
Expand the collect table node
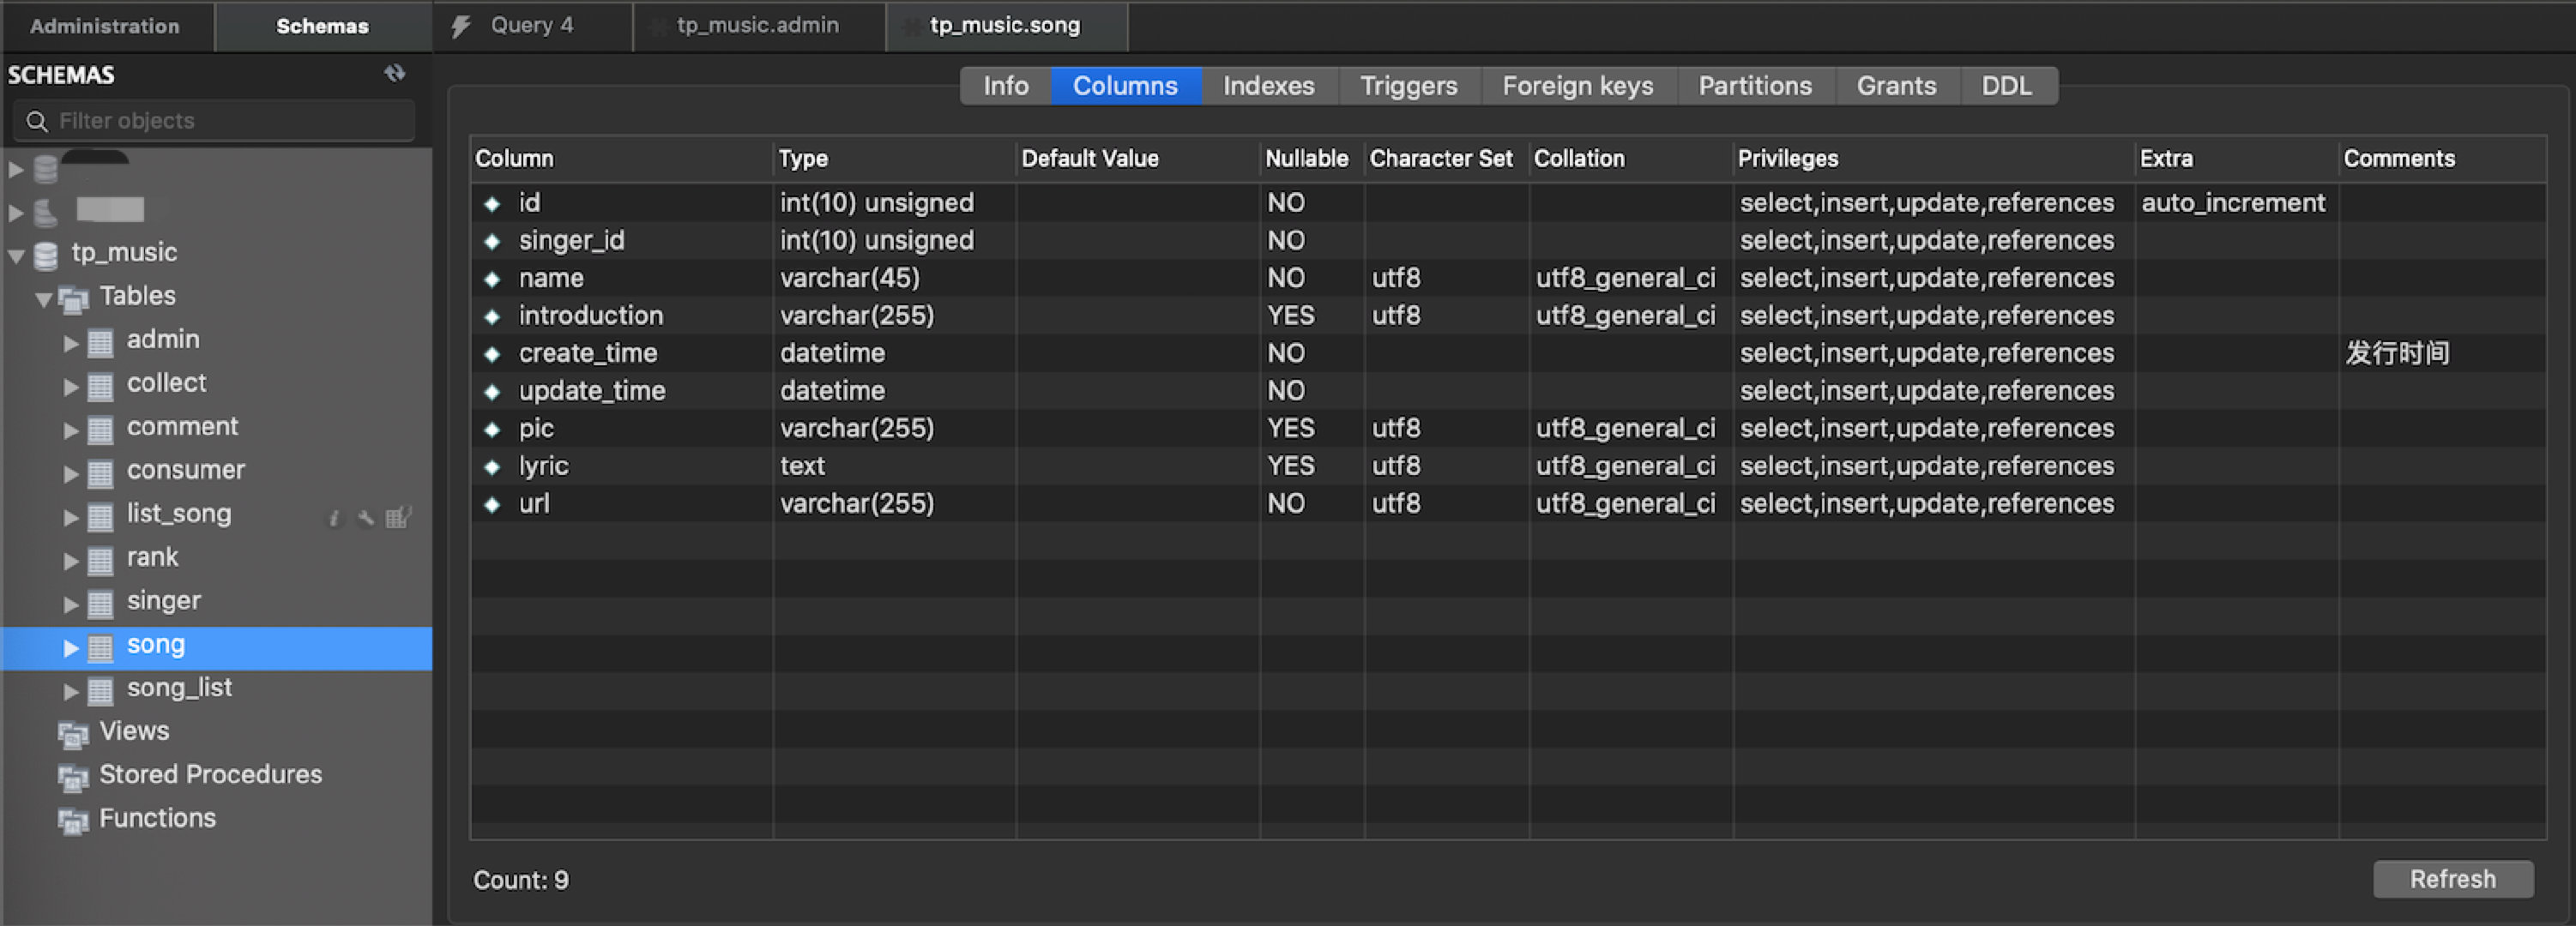click(x=71, y=387)
